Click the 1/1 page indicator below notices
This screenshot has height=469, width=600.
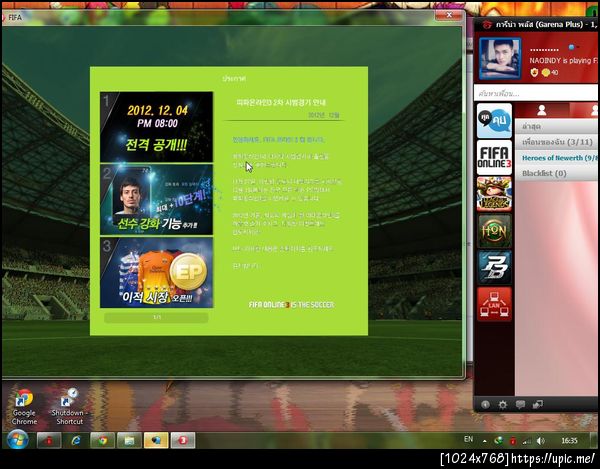click(157, 318)
